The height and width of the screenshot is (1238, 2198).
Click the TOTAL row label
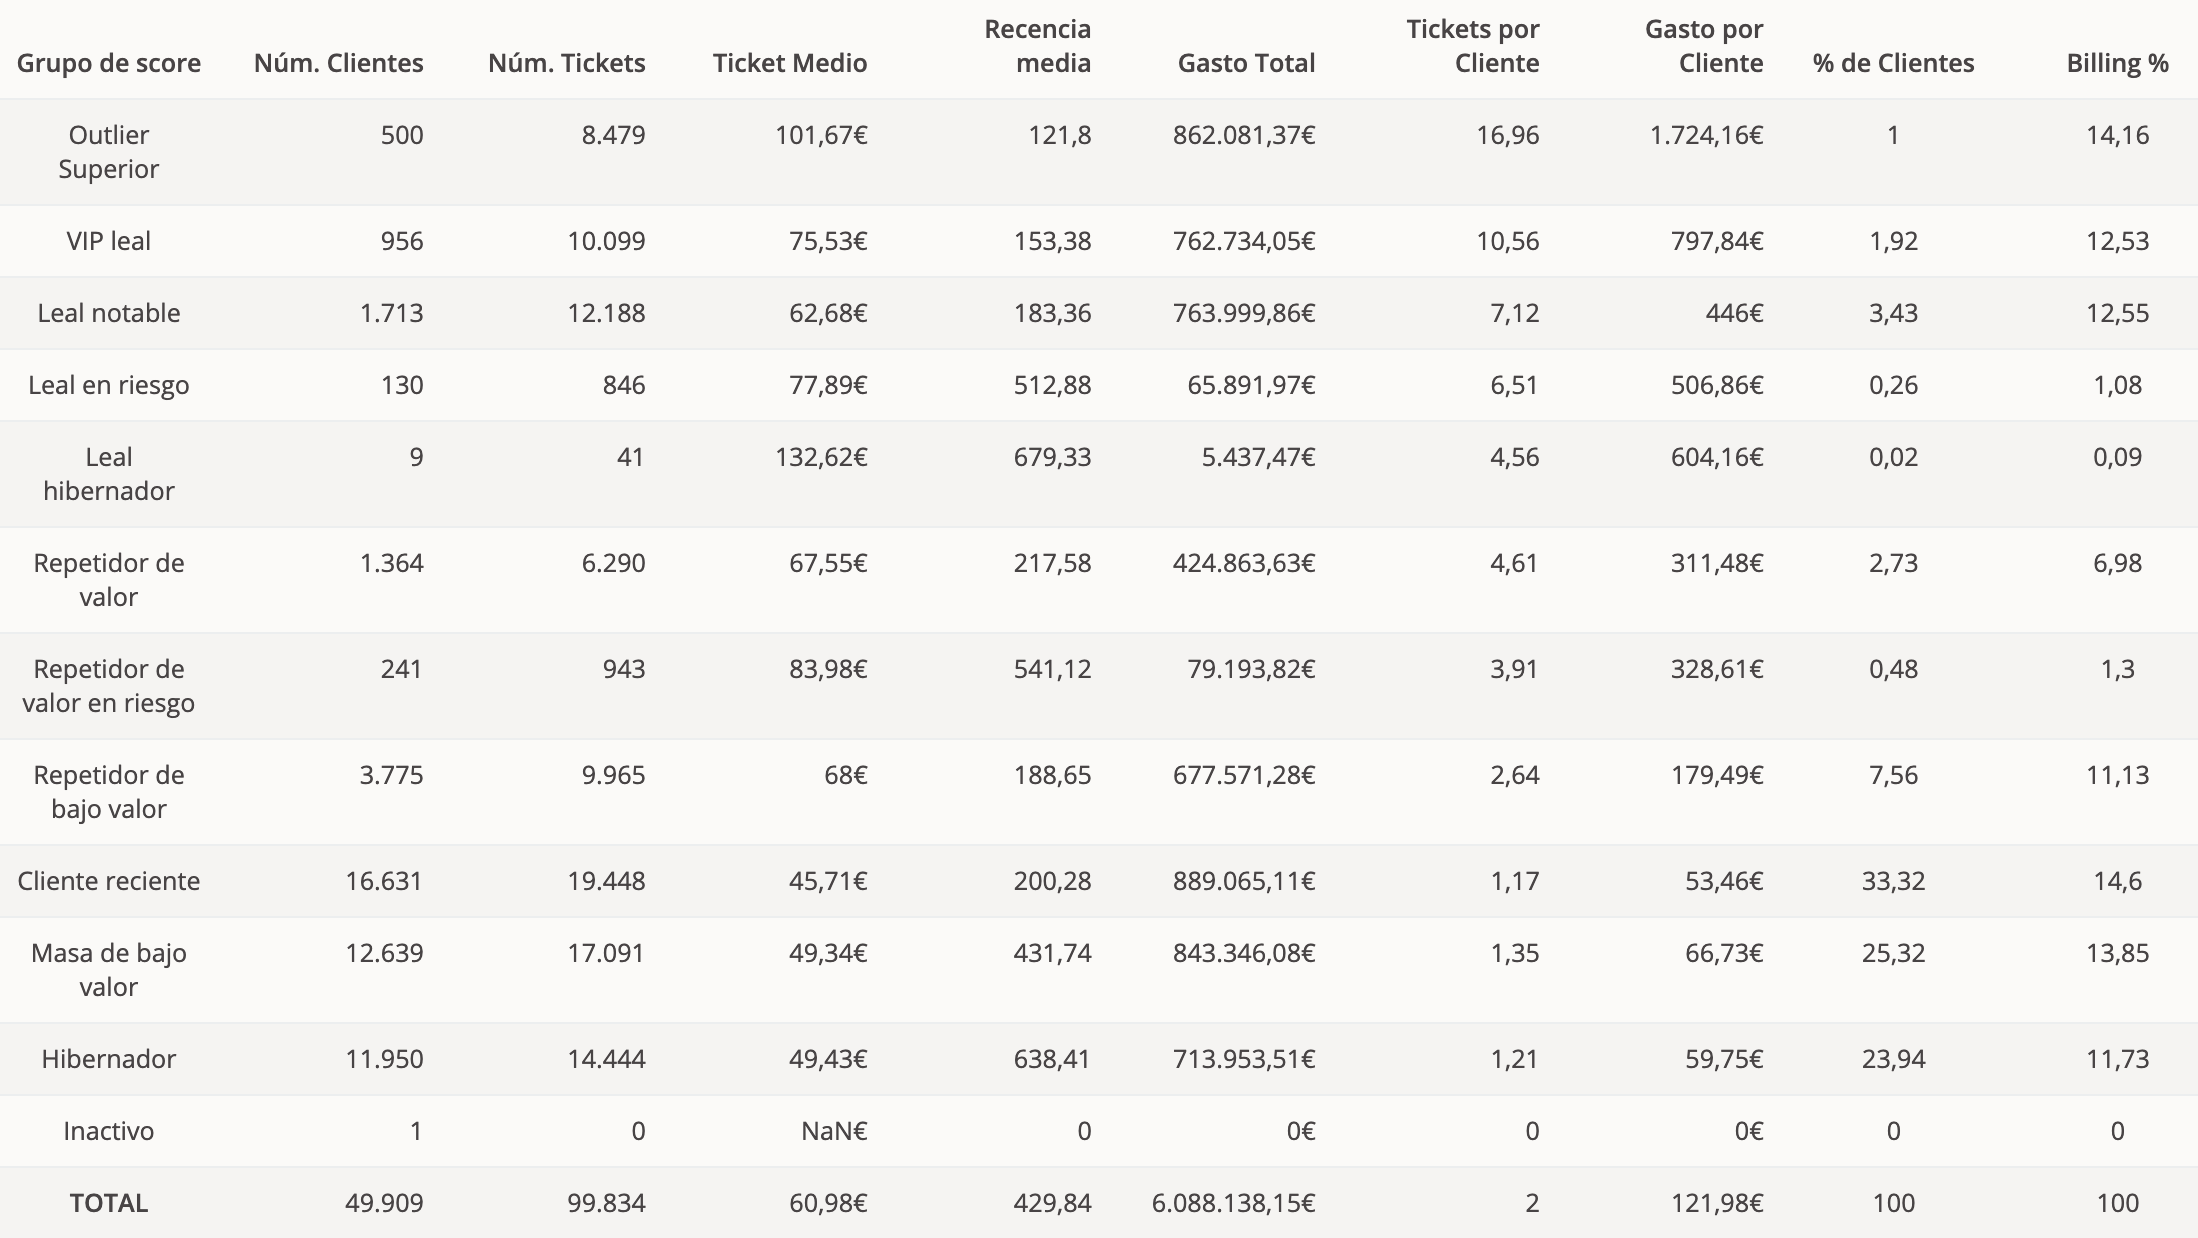(x=109, y=1203)
